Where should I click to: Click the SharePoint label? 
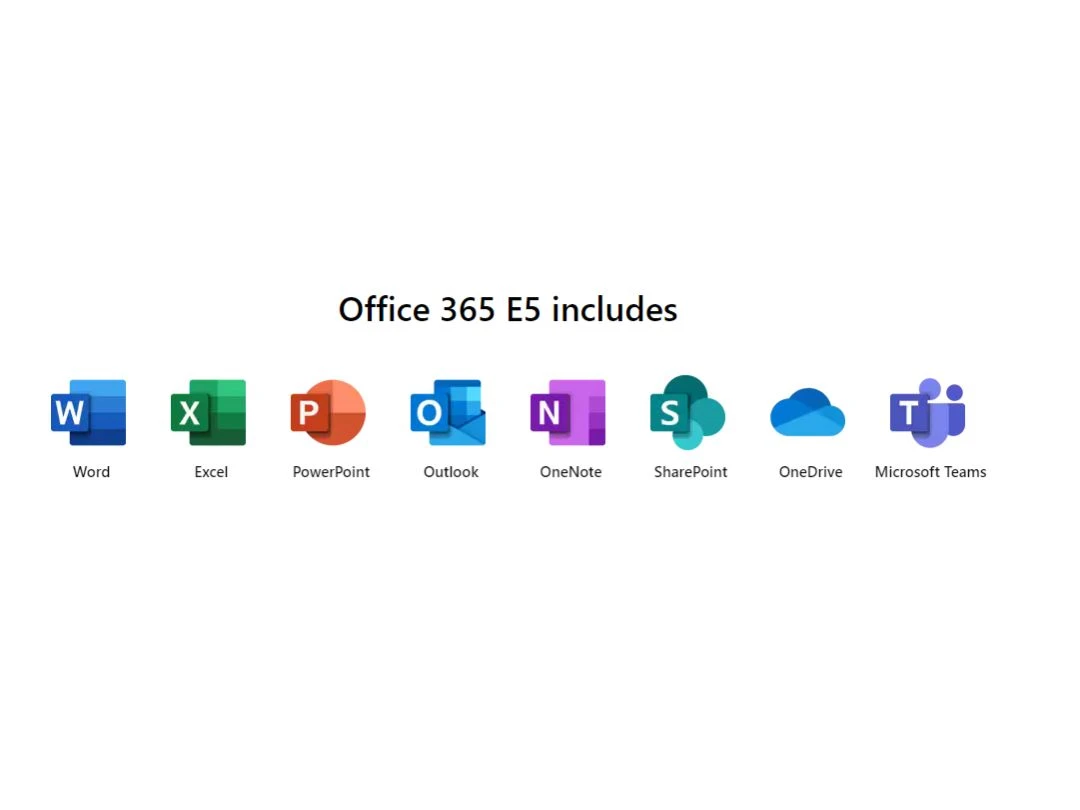click(x=690, y=471)
